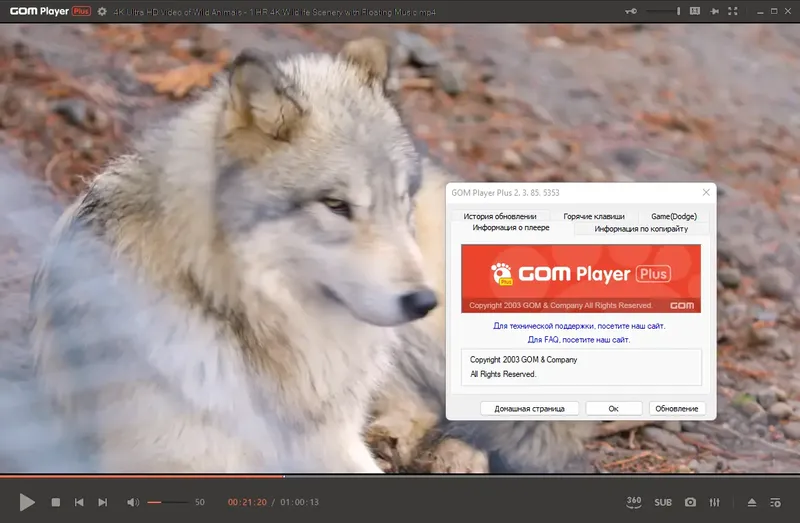Open the SUB subtitle settings
The width and height of the screenshot is (800, 523).
click(x=663, y=503)
